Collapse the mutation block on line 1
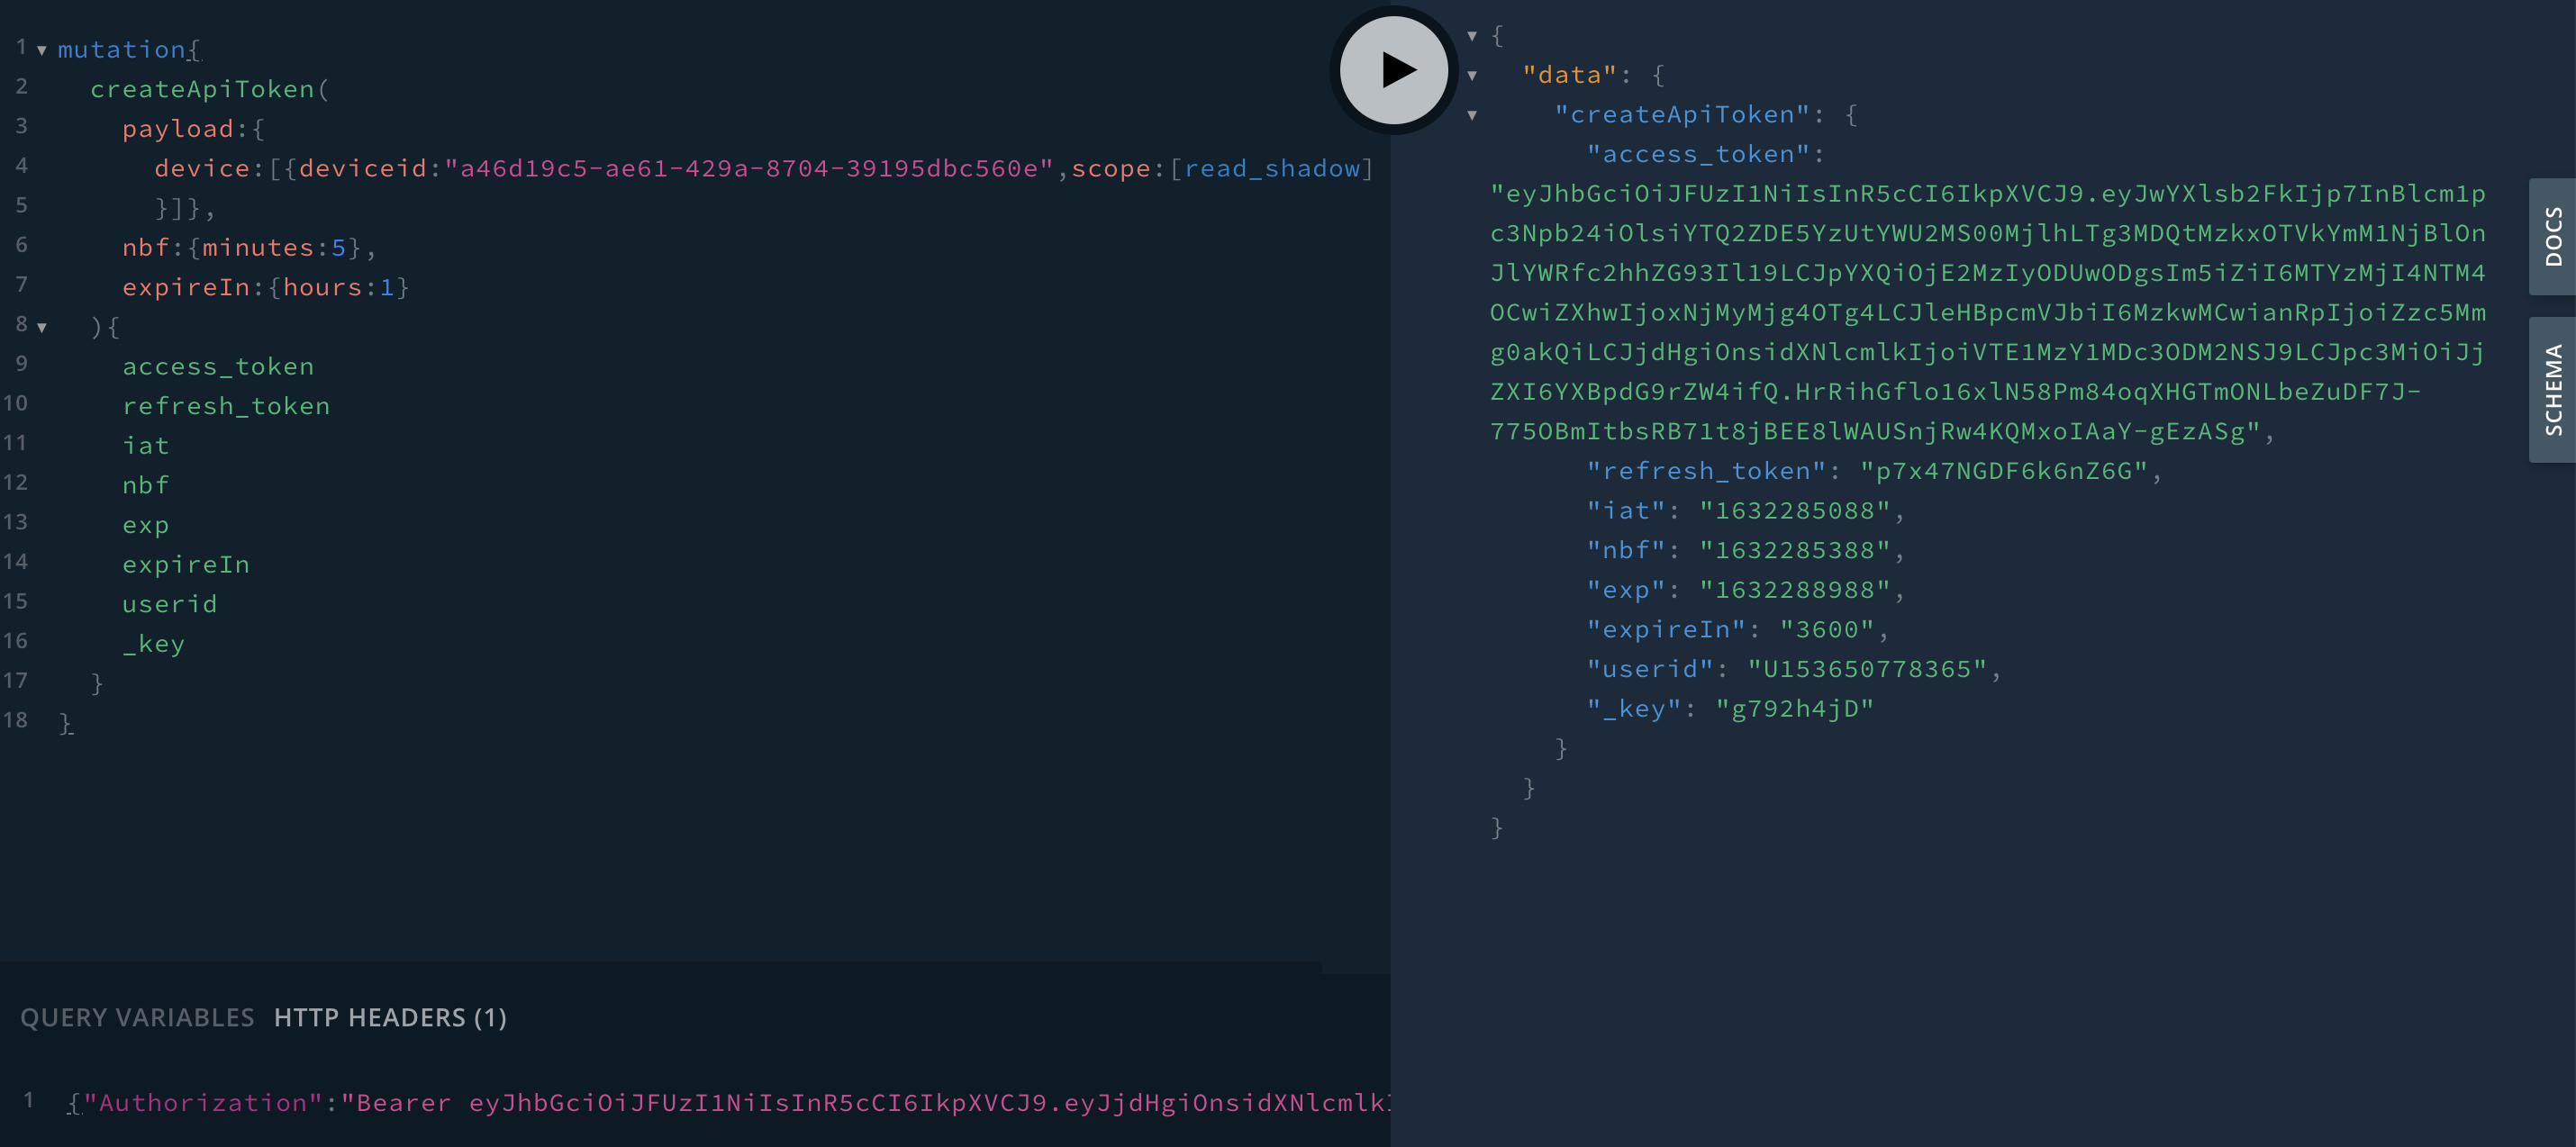 click(x=42, y=50)
